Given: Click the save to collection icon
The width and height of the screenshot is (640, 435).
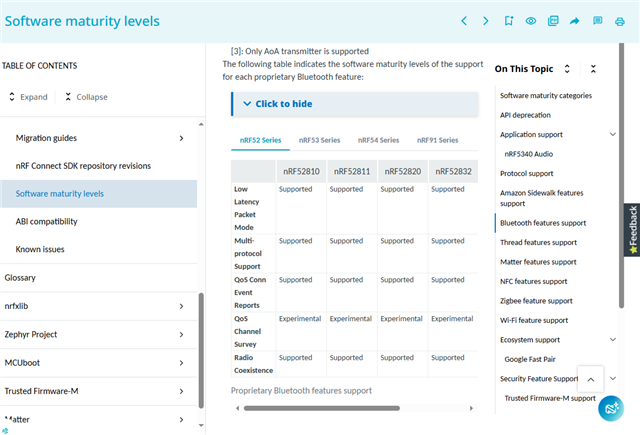Looking at the screenshot, I should click(553, 21).
